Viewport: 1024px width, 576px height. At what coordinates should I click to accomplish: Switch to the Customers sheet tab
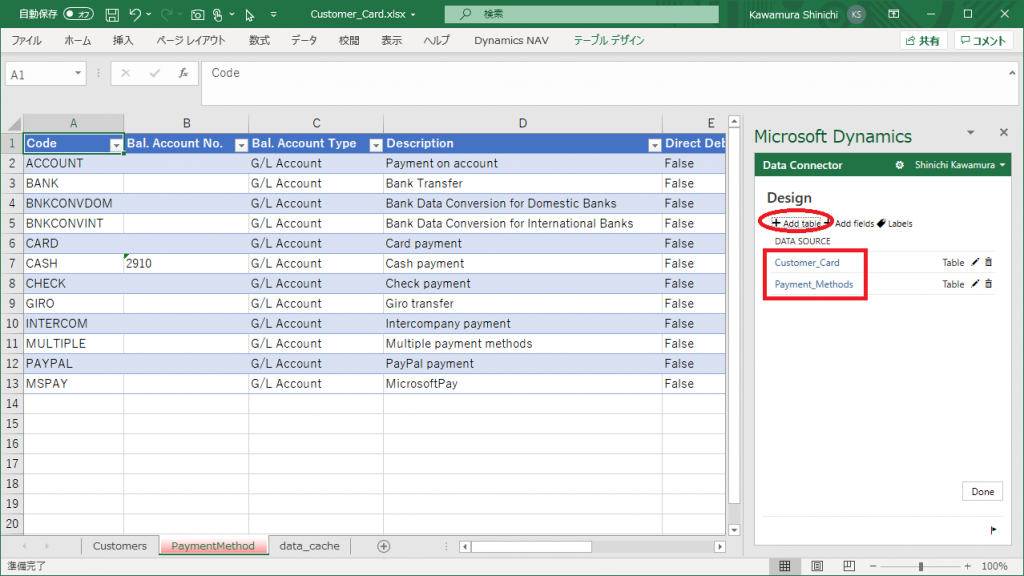pos(119,546)
